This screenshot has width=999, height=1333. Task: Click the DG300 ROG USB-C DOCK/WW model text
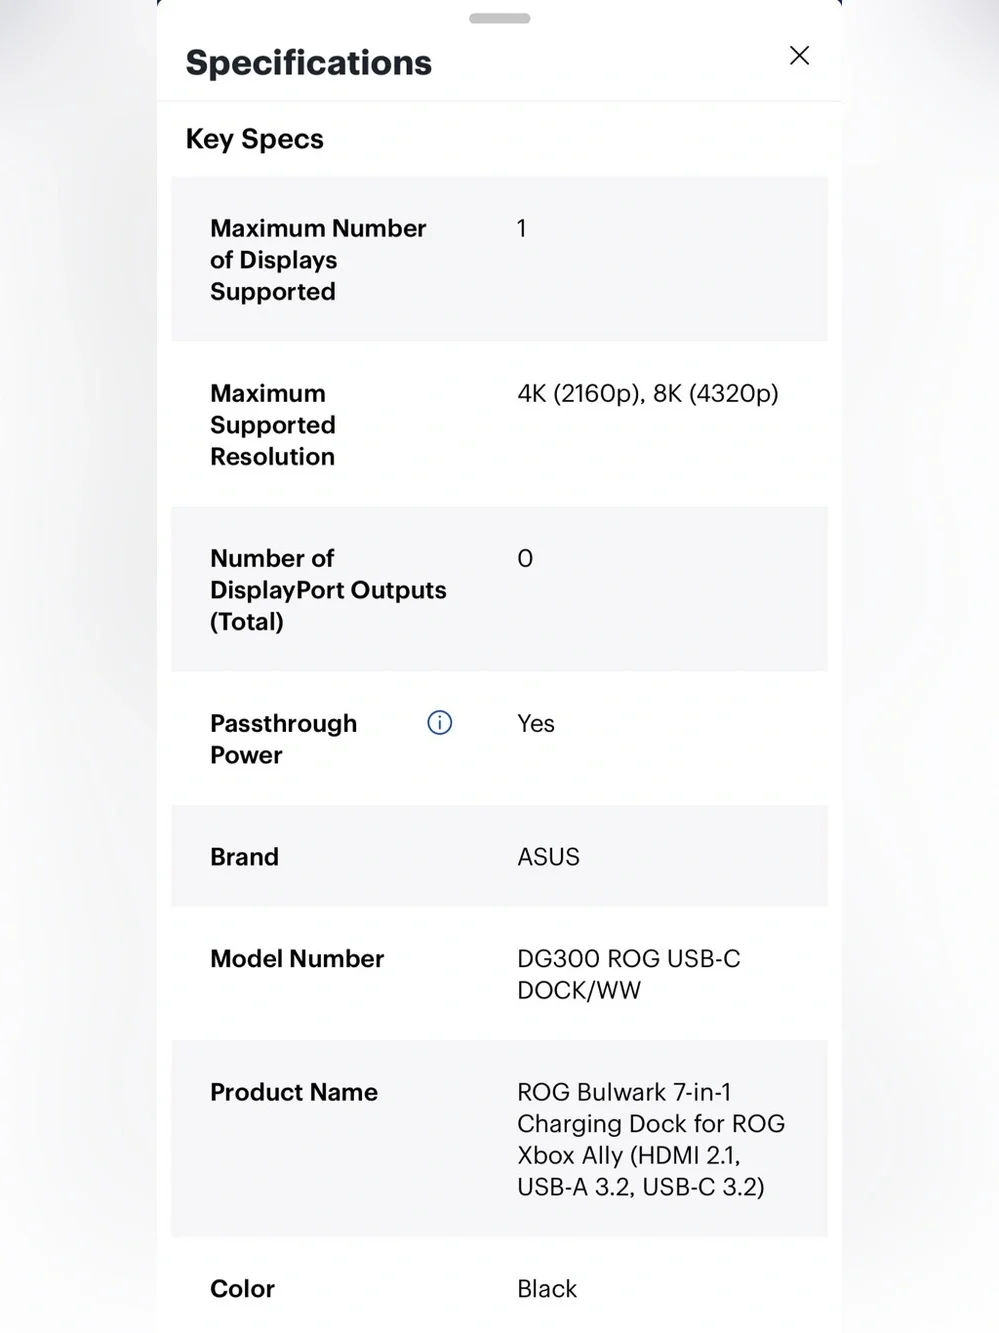(629, 974)
